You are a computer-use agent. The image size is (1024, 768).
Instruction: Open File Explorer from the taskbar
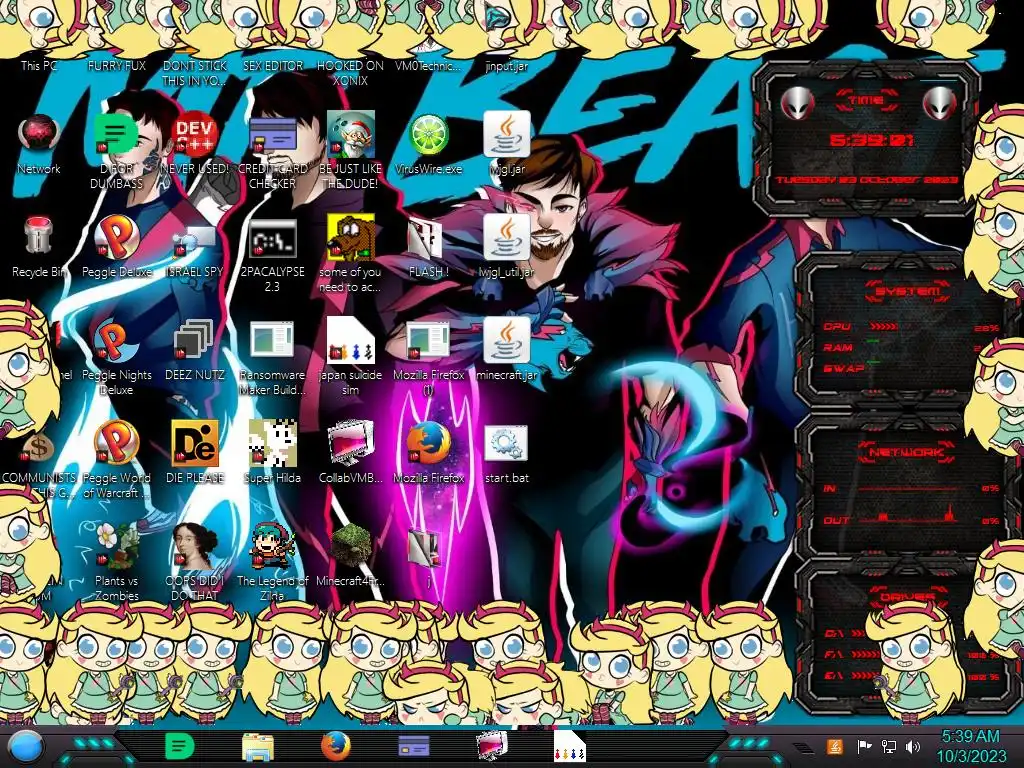[258, 747]
